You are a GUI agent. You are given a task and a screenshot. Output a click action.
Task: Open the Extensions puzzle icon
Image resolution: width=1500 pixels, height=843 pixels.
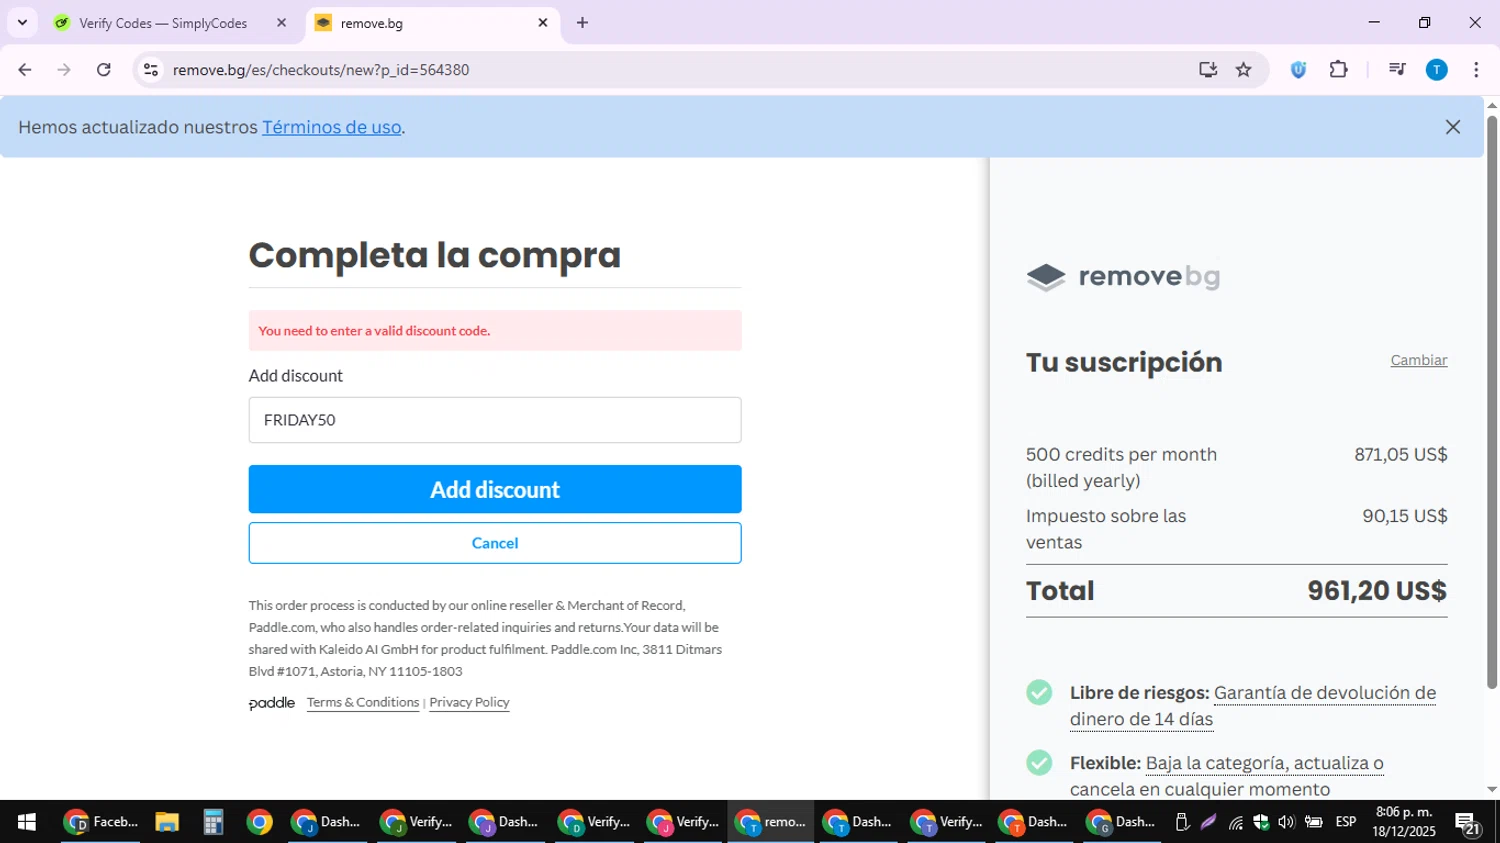(x=1338, y=70)
